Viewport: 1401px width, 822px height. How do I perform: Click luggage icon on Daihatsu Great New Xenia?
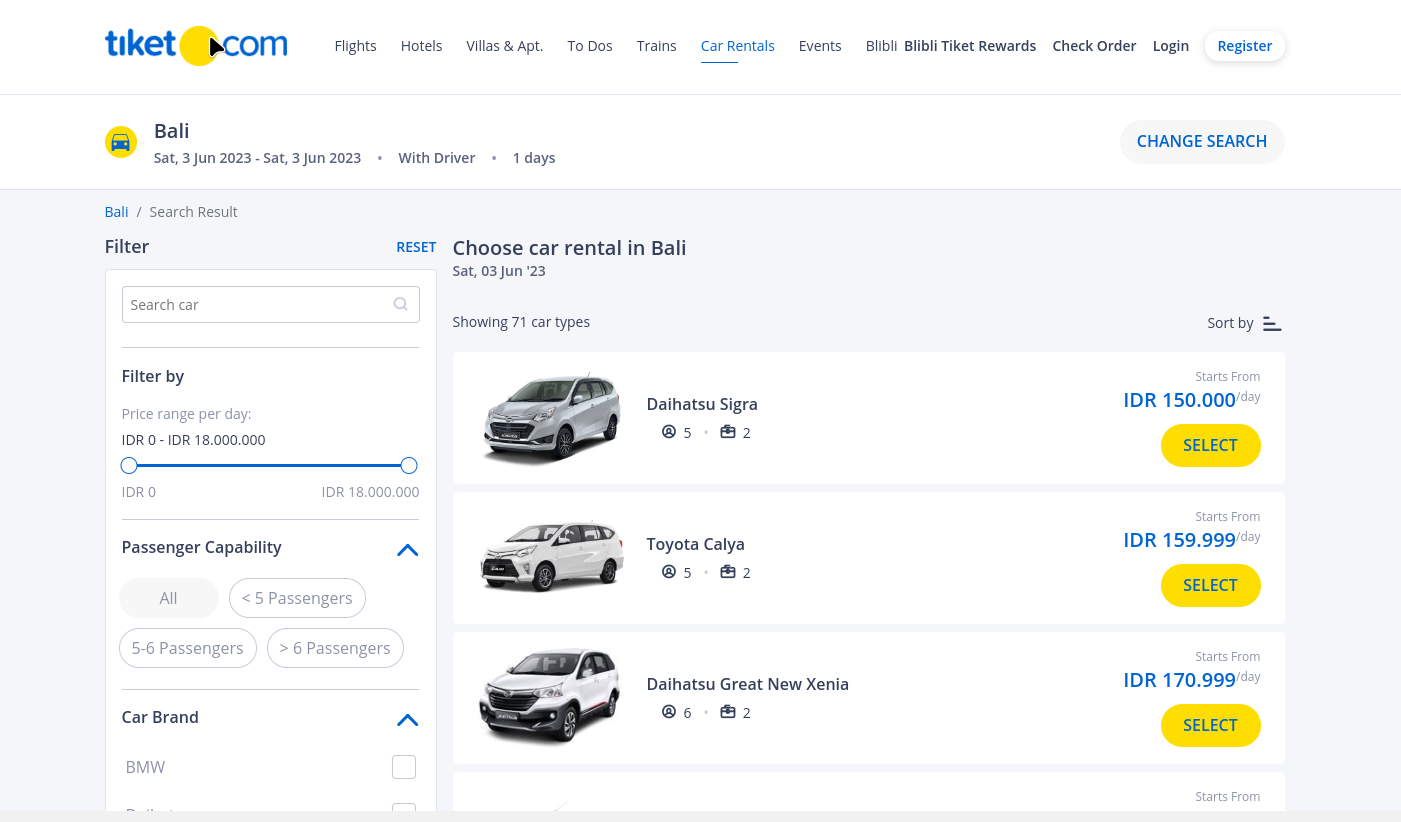pyautogui.click(x=728, y=712)
